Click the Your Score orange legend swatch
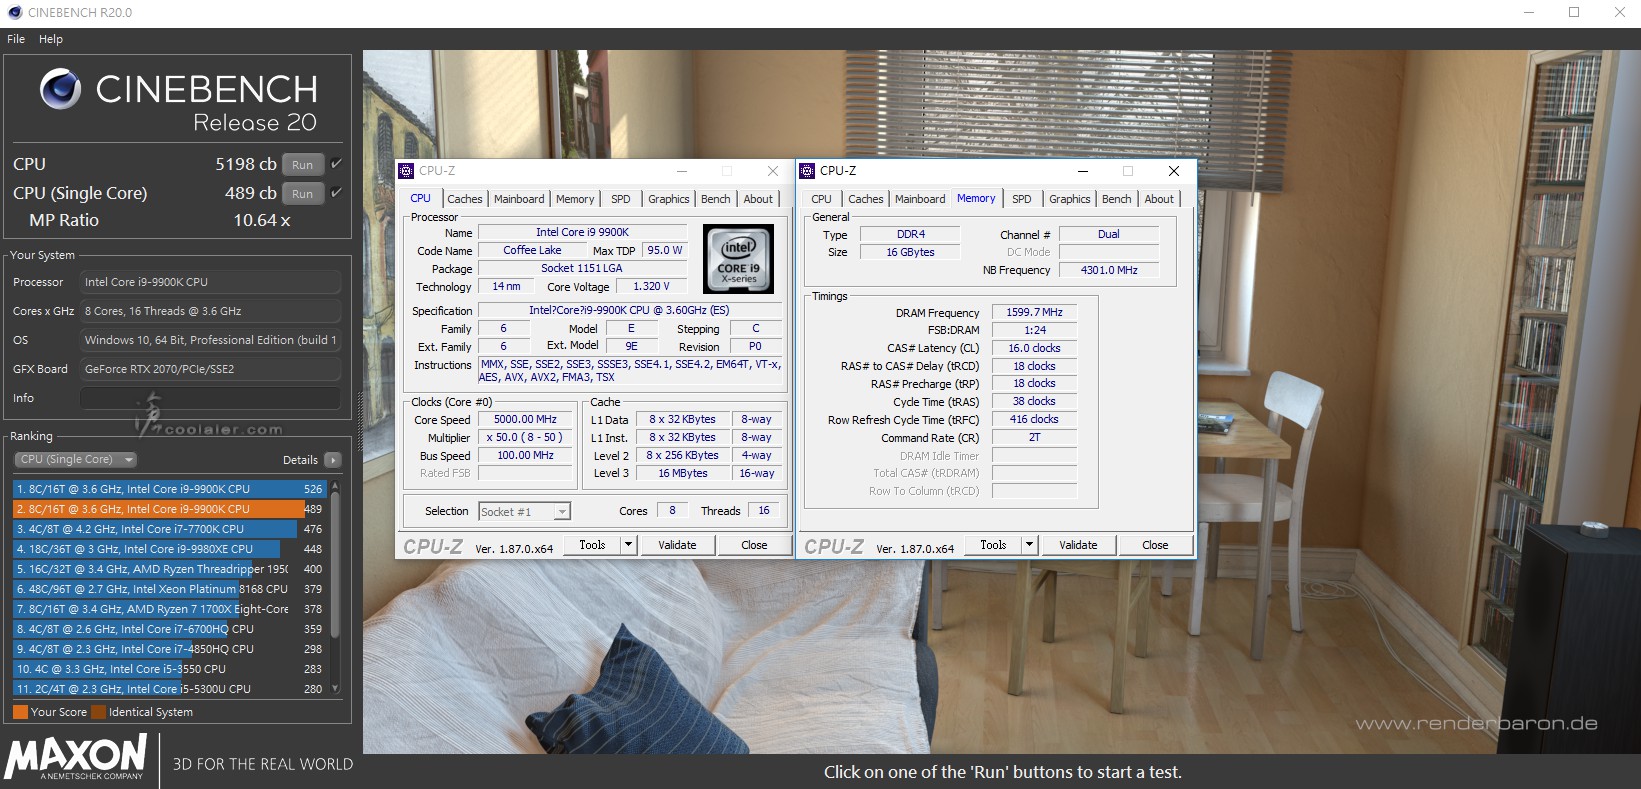The image size is (1641, 789). click(20, 712)
